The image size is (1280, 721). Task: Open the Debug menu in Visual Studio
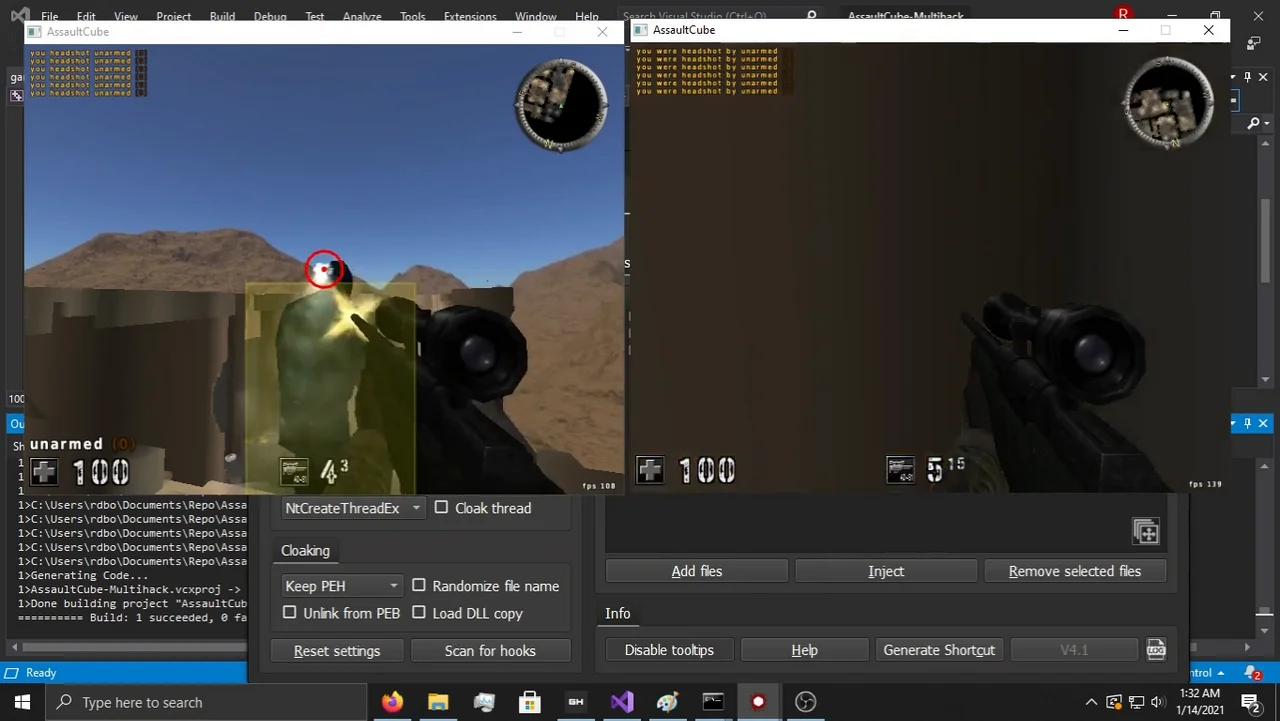[x=270, y=16]
